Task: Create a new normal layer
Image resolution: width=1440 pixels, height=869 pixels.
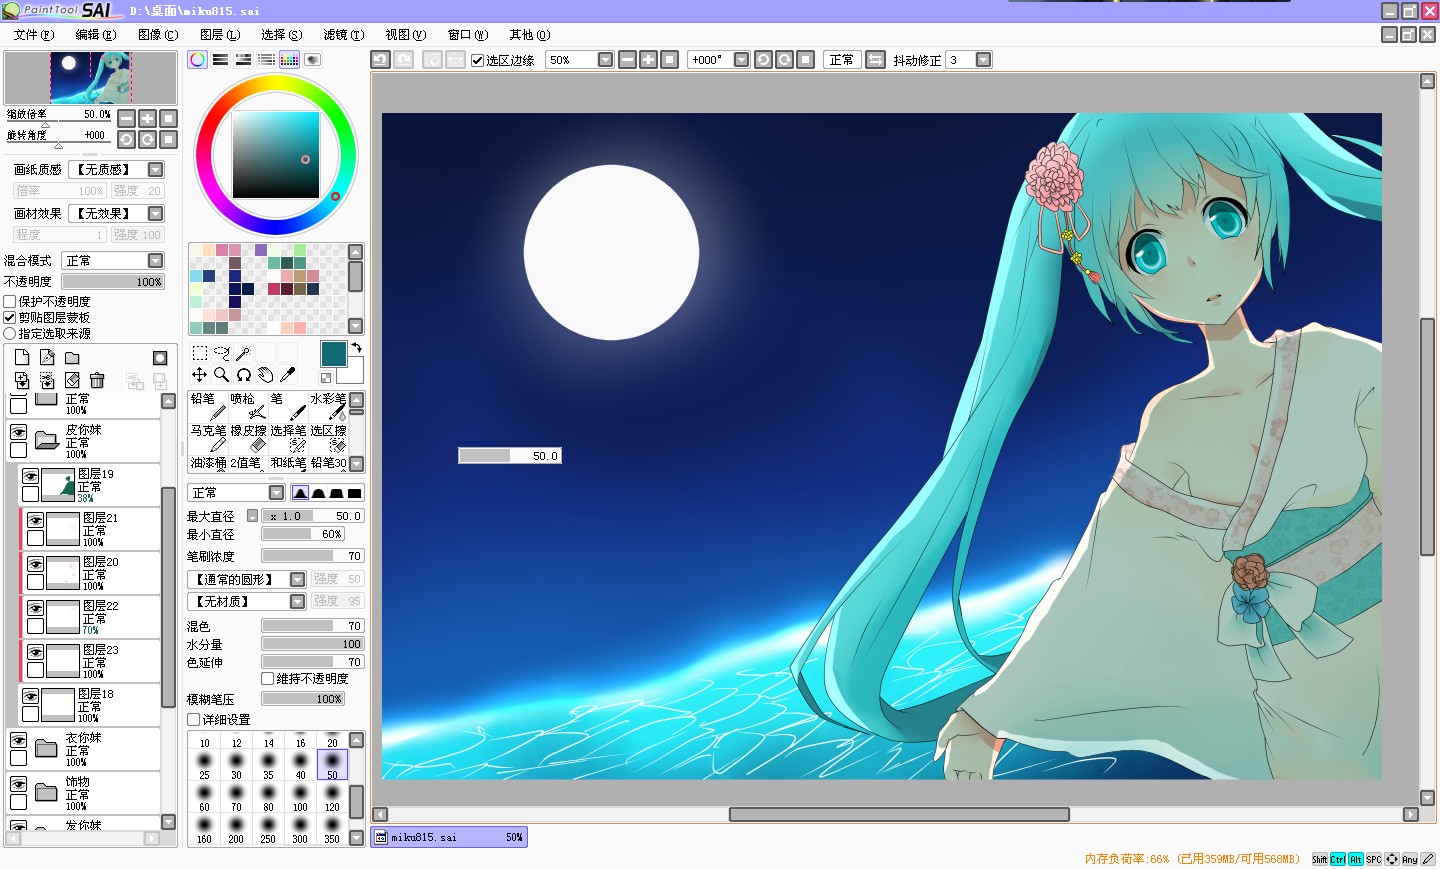Action: (x=22, y=358)
